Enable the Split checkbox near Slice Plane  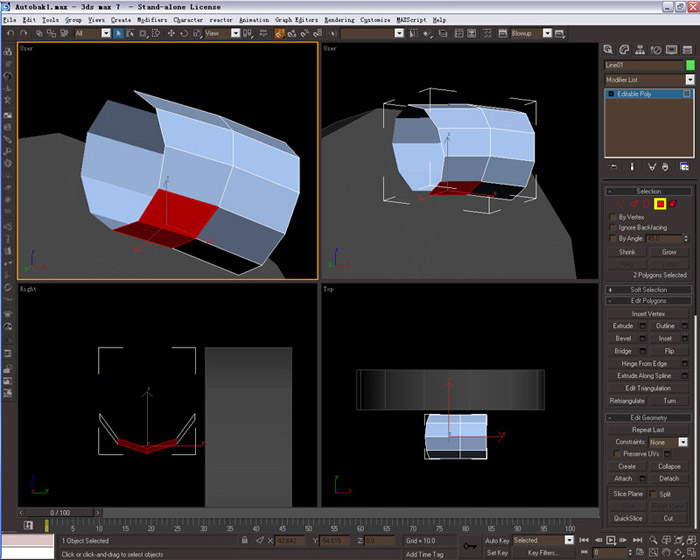pyautogui.click(x=653, y=494)
